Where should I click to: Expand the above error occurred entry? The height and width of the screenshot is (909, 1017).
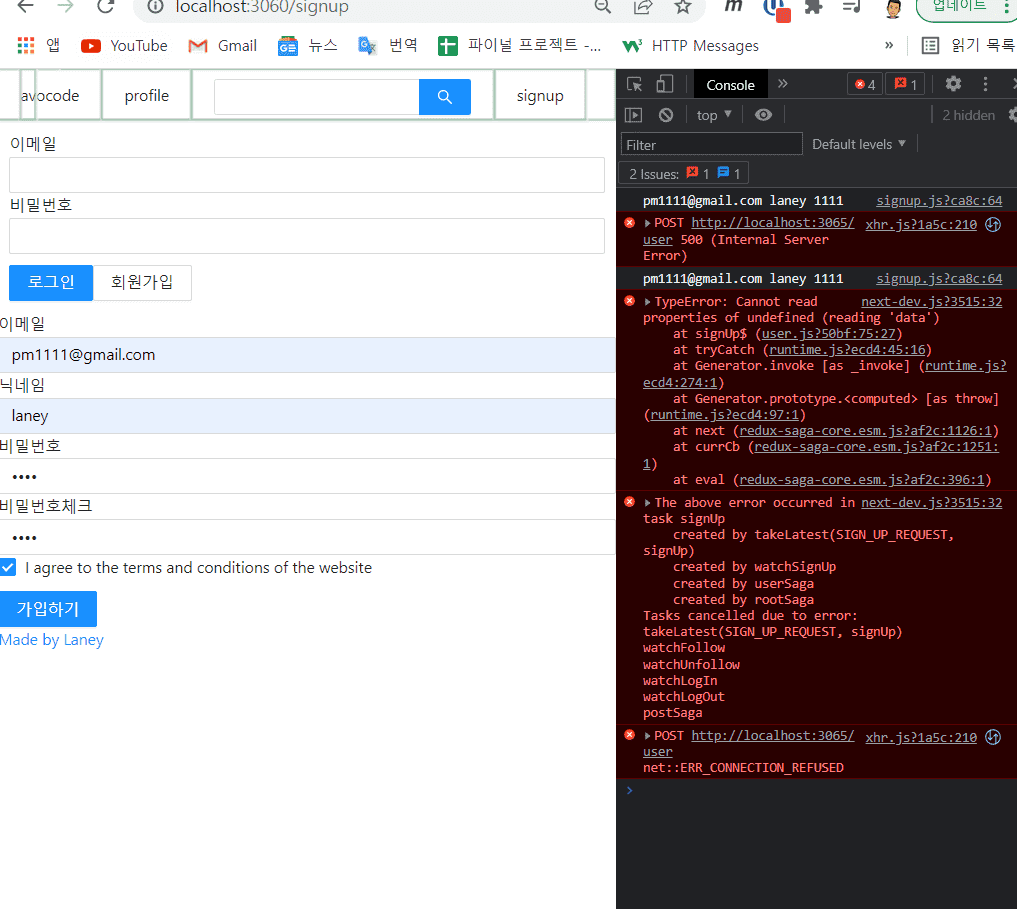(x=647, y=503)
